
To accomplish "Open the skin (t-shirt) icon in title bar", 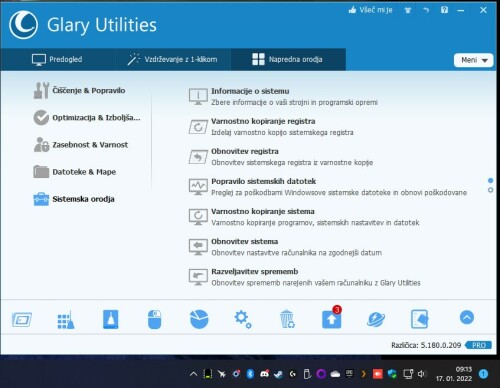I will pyautogui.click(x=408, y=10).
